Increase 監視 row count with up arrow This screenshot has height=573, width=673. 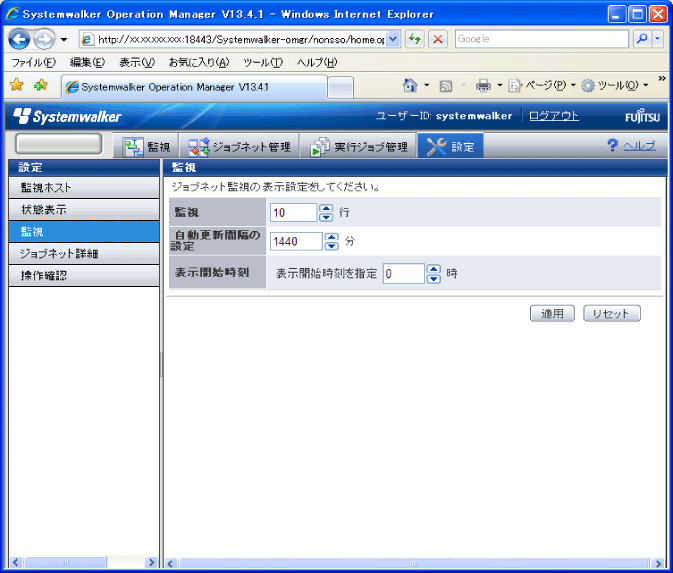[326, 208]
